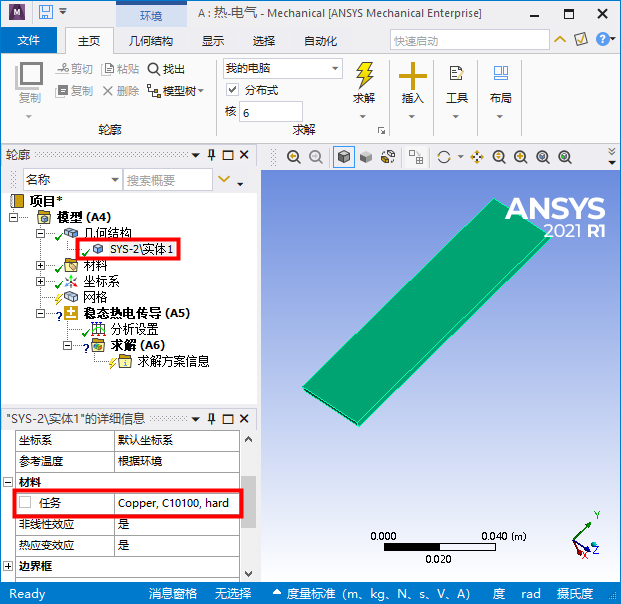Click the 快速启动 search field
Image resolution: width=621 pixels, height=604 pixels.
(x=470, y=40)
